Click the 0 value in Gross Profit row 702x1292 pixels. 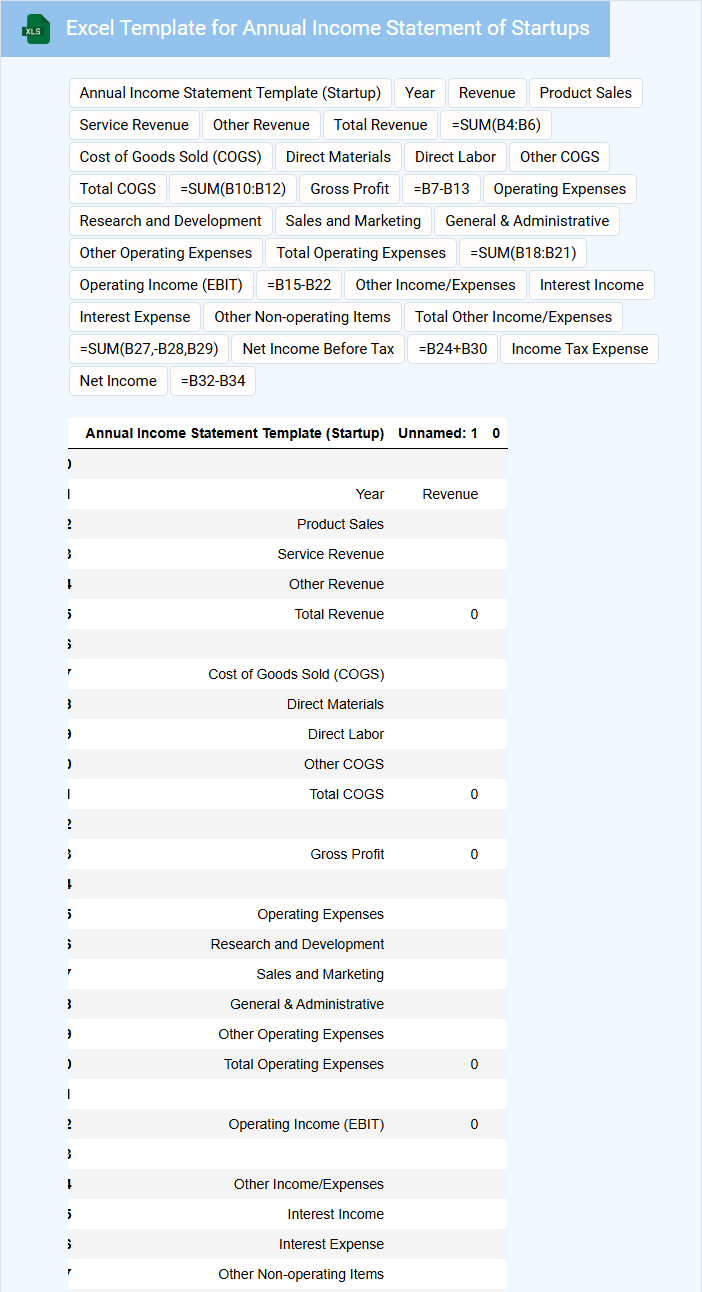pos(475,854)
